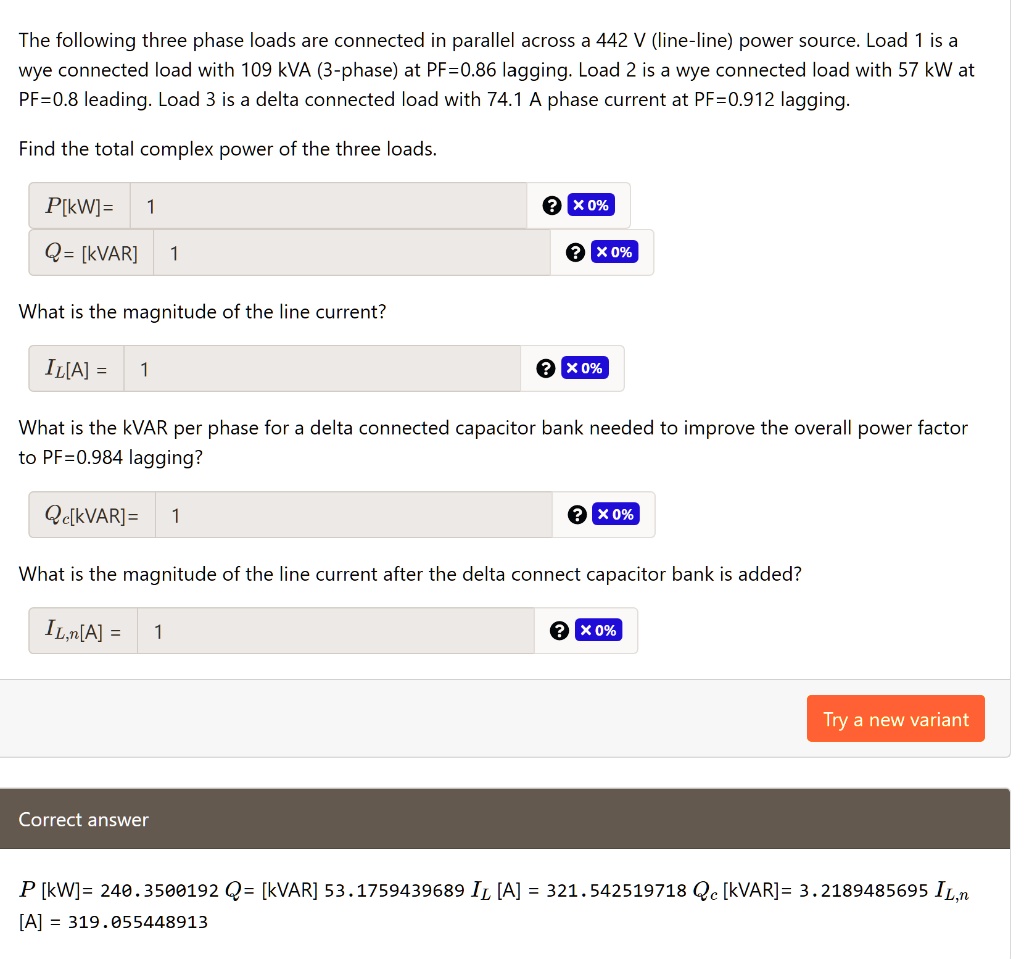1024x959 pixels.
Task: Select the I_L,n[A] answer input field
Action: tap(335, 631)
